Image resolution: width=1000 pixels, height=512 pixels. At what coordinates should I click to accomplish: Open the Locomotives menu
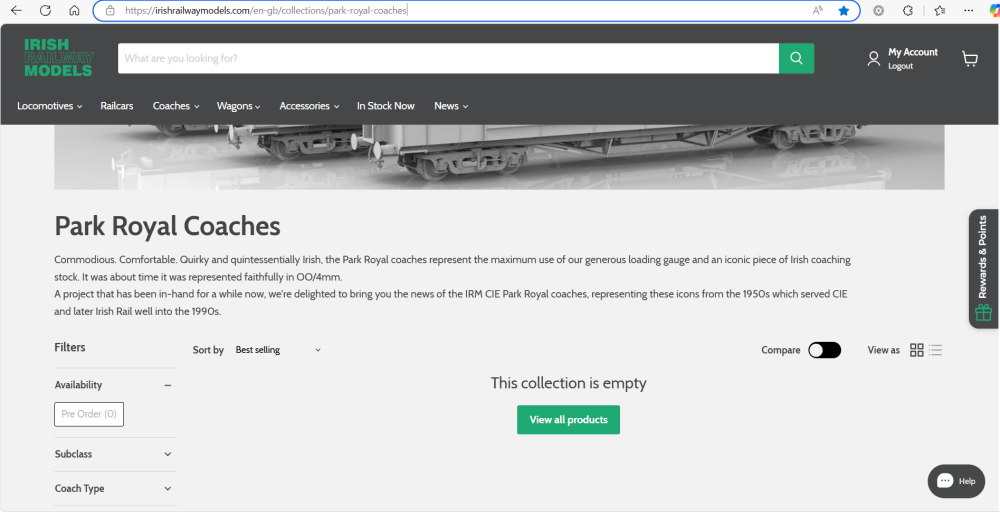point(49,106)
